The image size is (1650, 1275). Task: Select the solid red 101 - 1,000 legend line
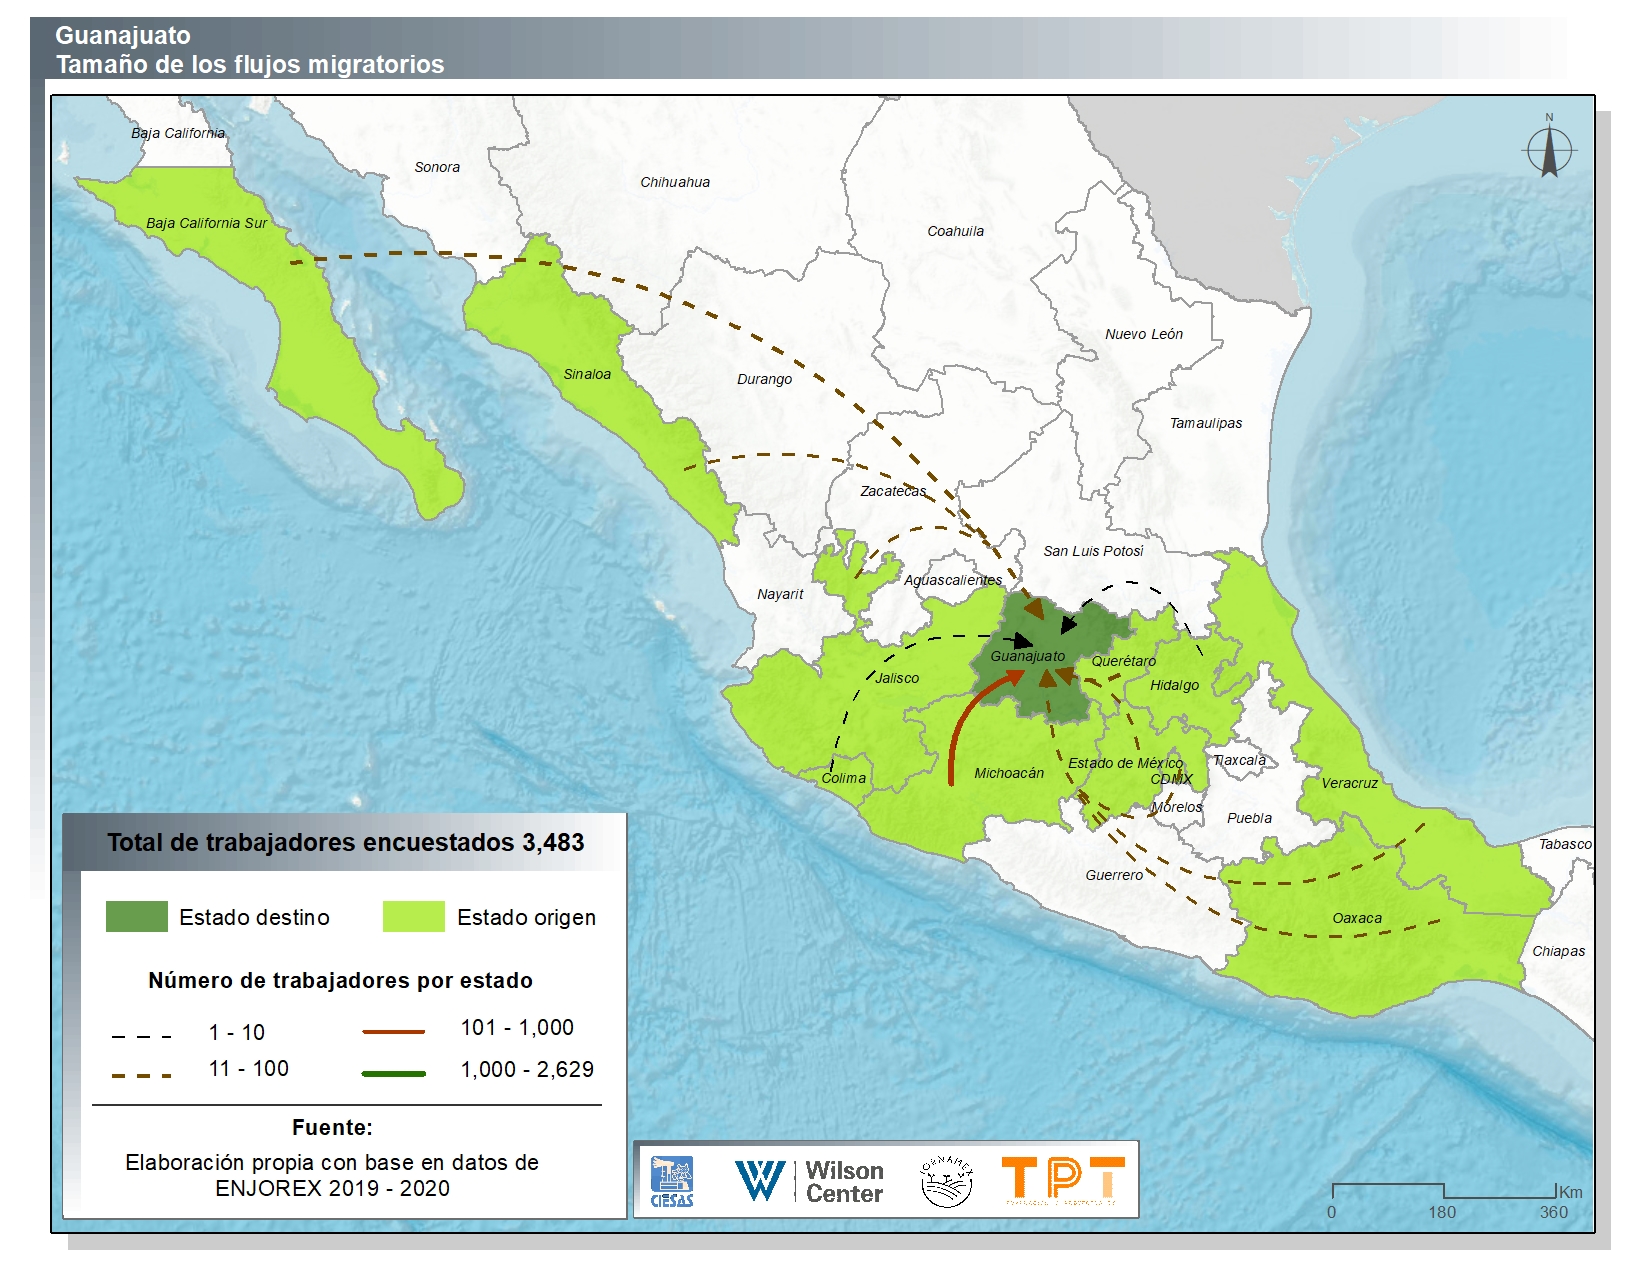coord(393,1030)
